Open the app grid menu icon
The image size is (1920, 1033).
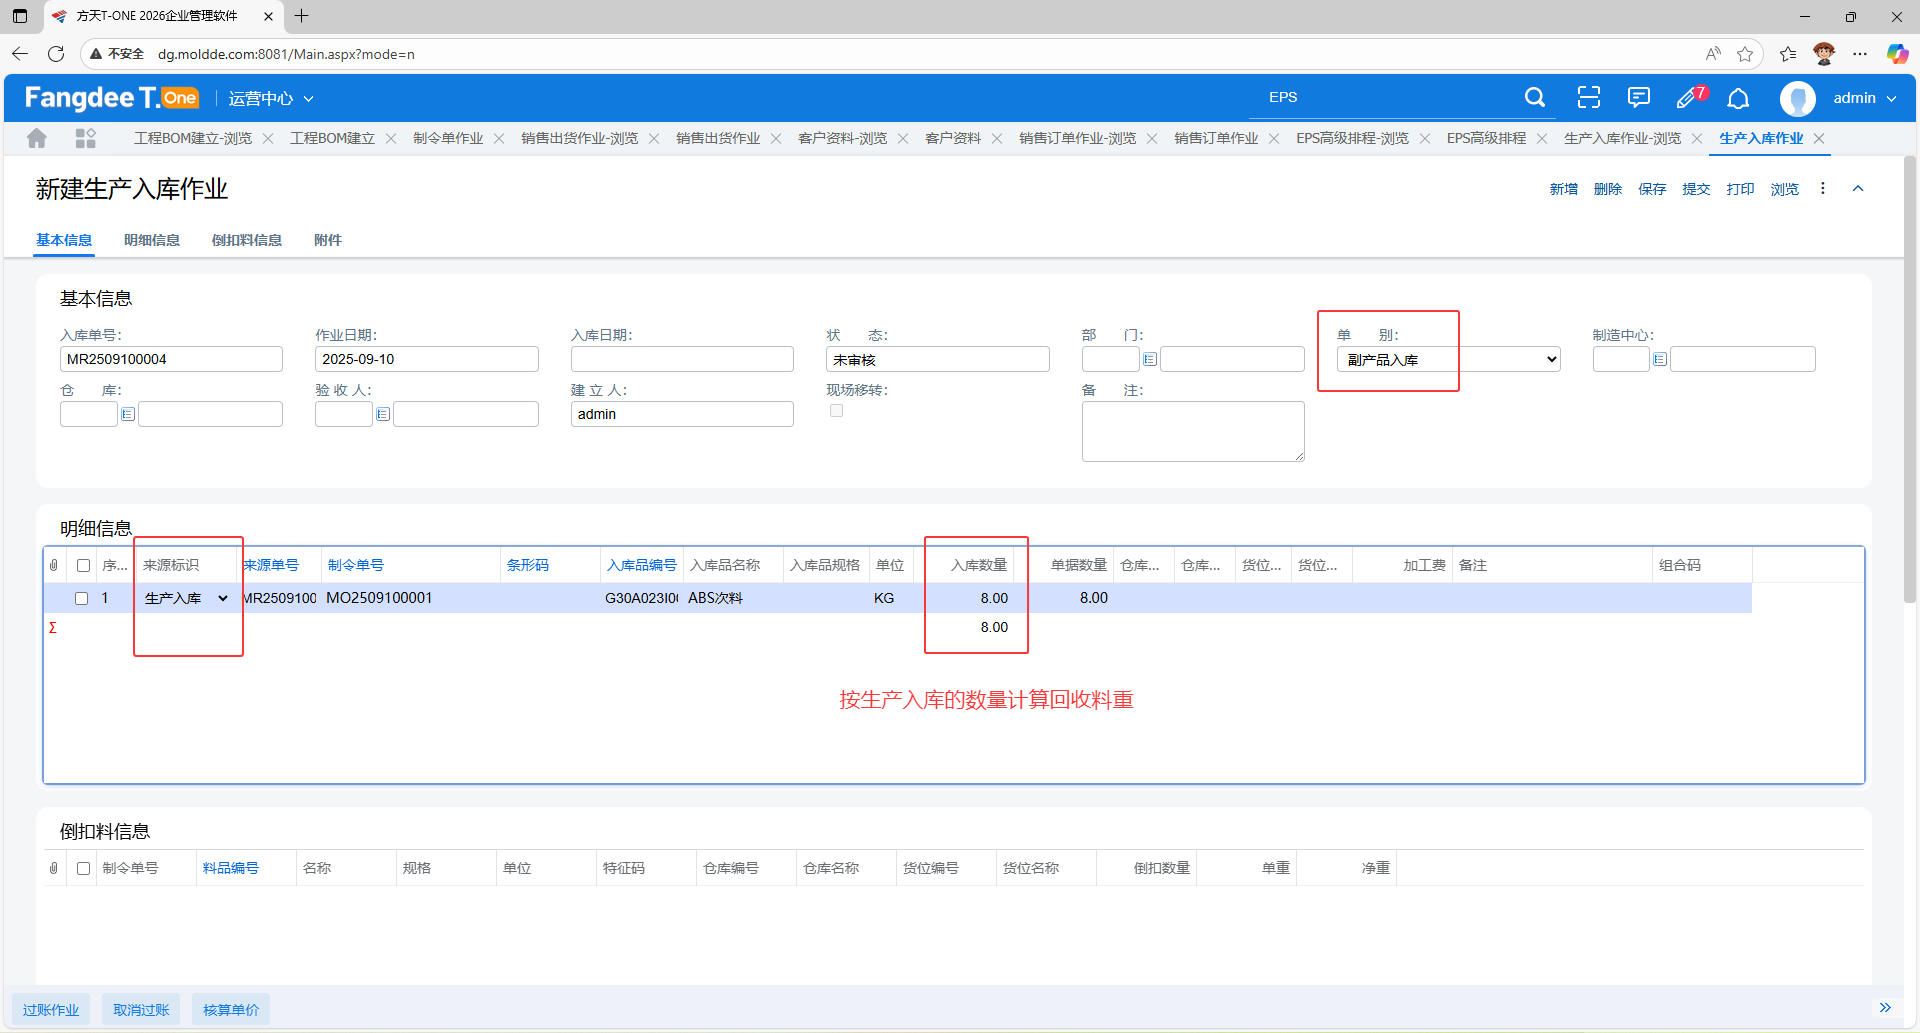[86, 139]
